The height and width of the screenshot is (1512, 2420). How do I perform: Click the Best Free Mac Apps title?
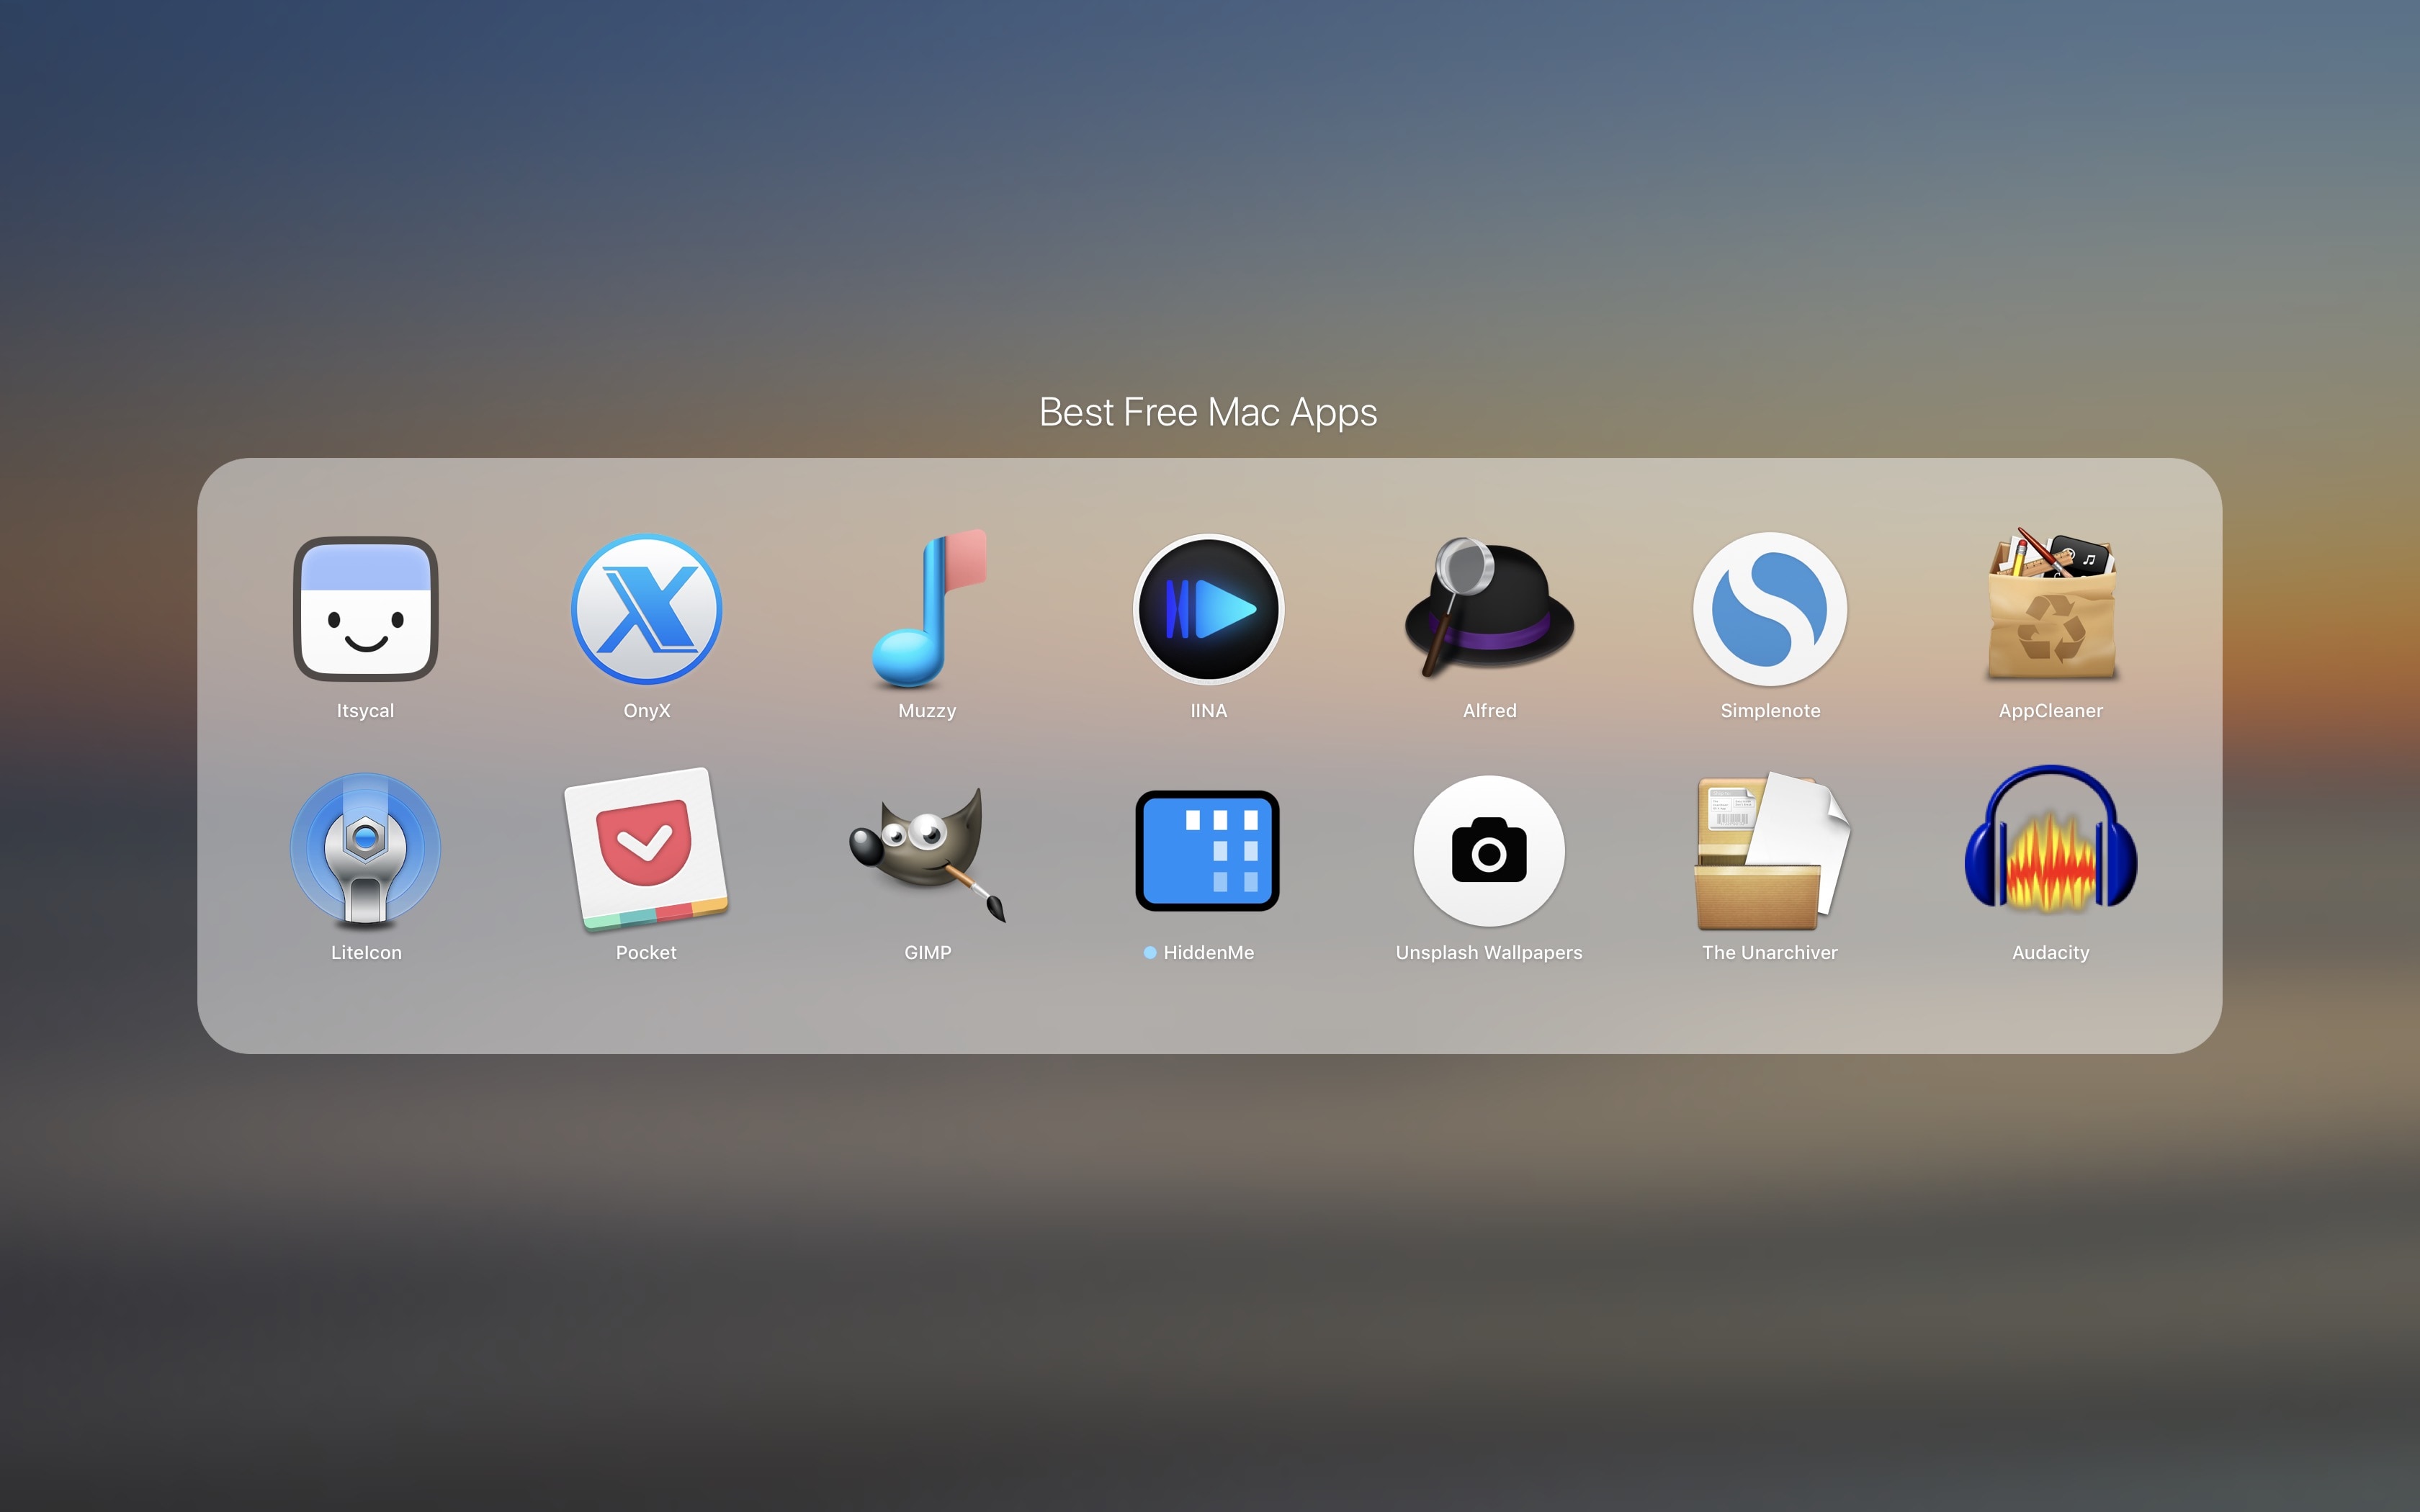pyautogui.click(x=1209, y=411)
